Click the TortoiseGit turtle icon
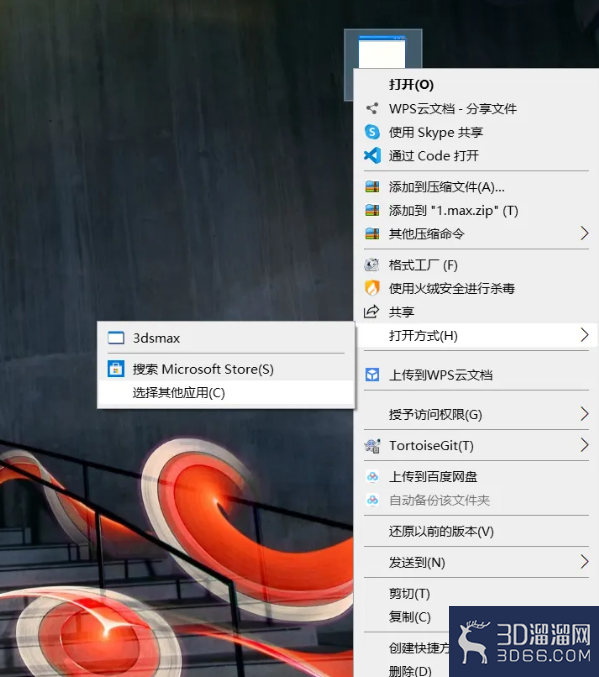 (372, 445)
